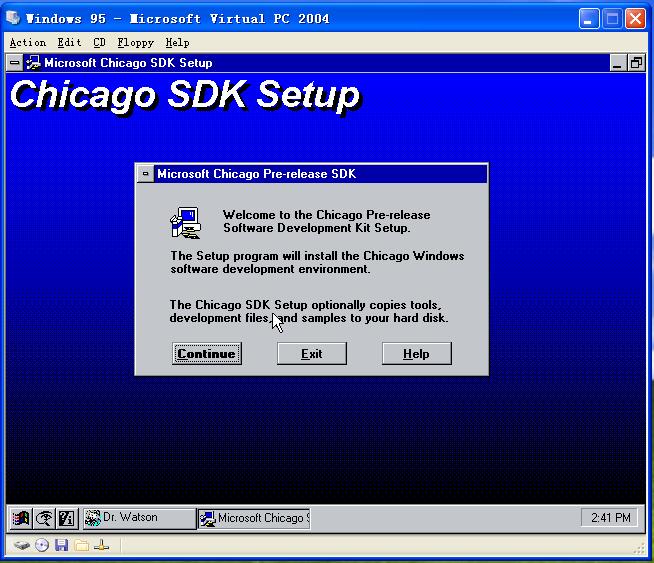The width and height of the screenshot is (654, 563).
Task: Restore the Chicago SDK Setup window
Action: [636, 63]
